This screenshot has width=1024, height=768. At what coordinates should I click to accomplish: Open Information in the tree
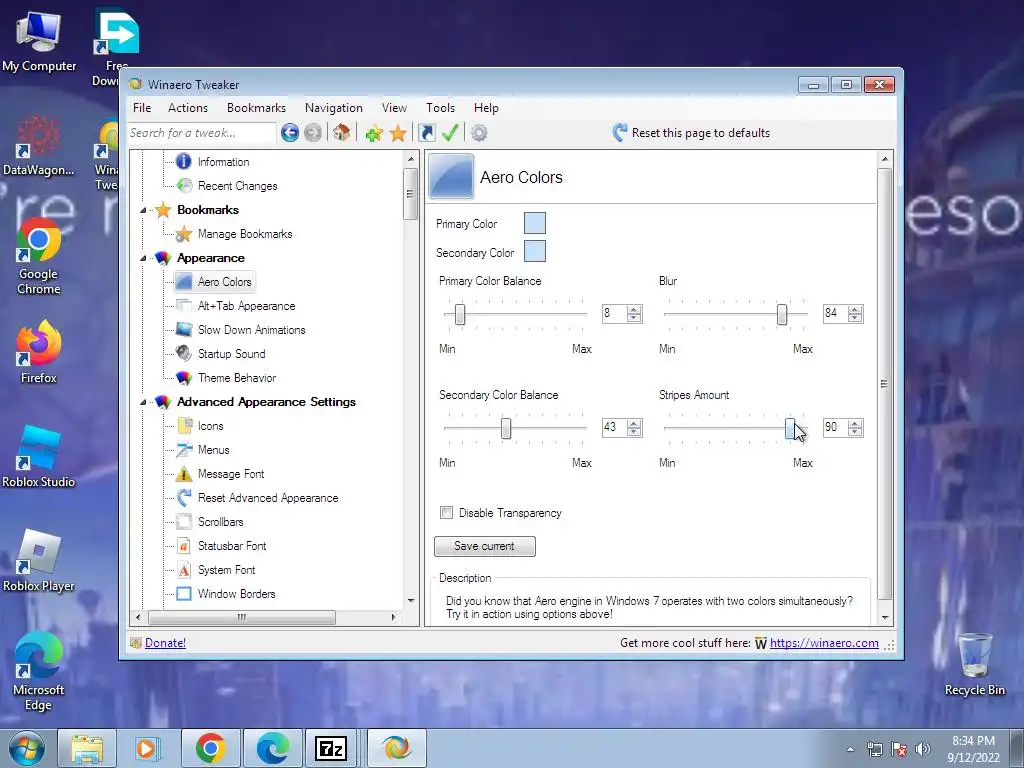click(223, 161)
